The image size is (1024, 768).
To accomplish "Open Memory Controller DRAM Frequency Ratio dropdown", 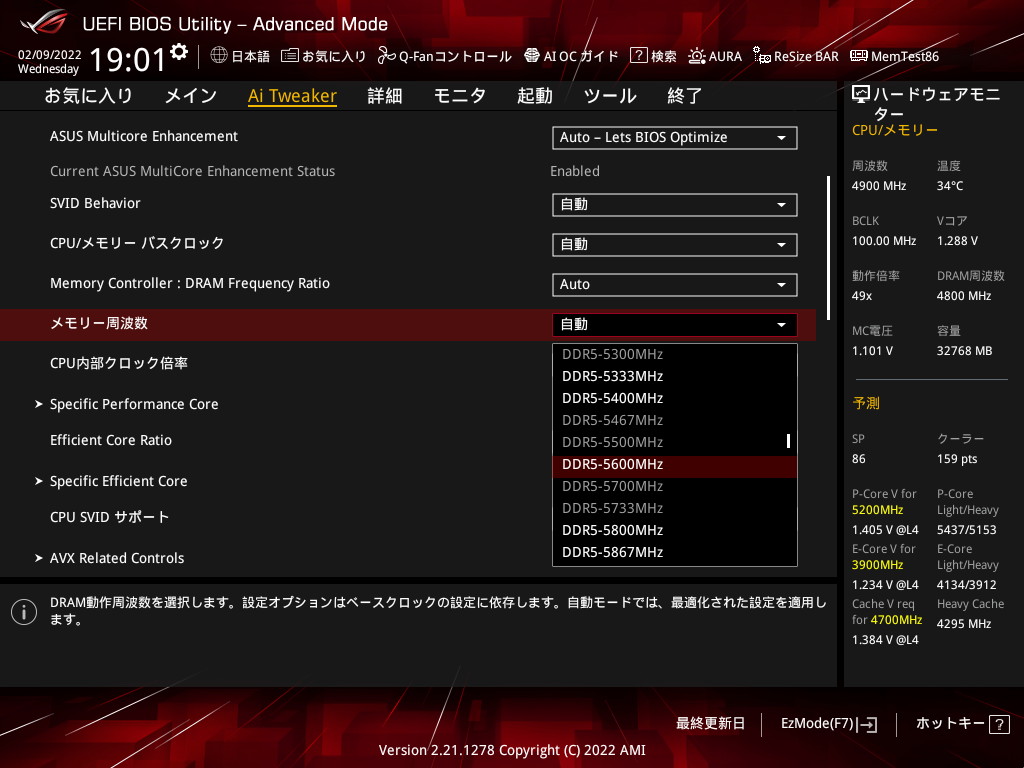I will point(675,285).
